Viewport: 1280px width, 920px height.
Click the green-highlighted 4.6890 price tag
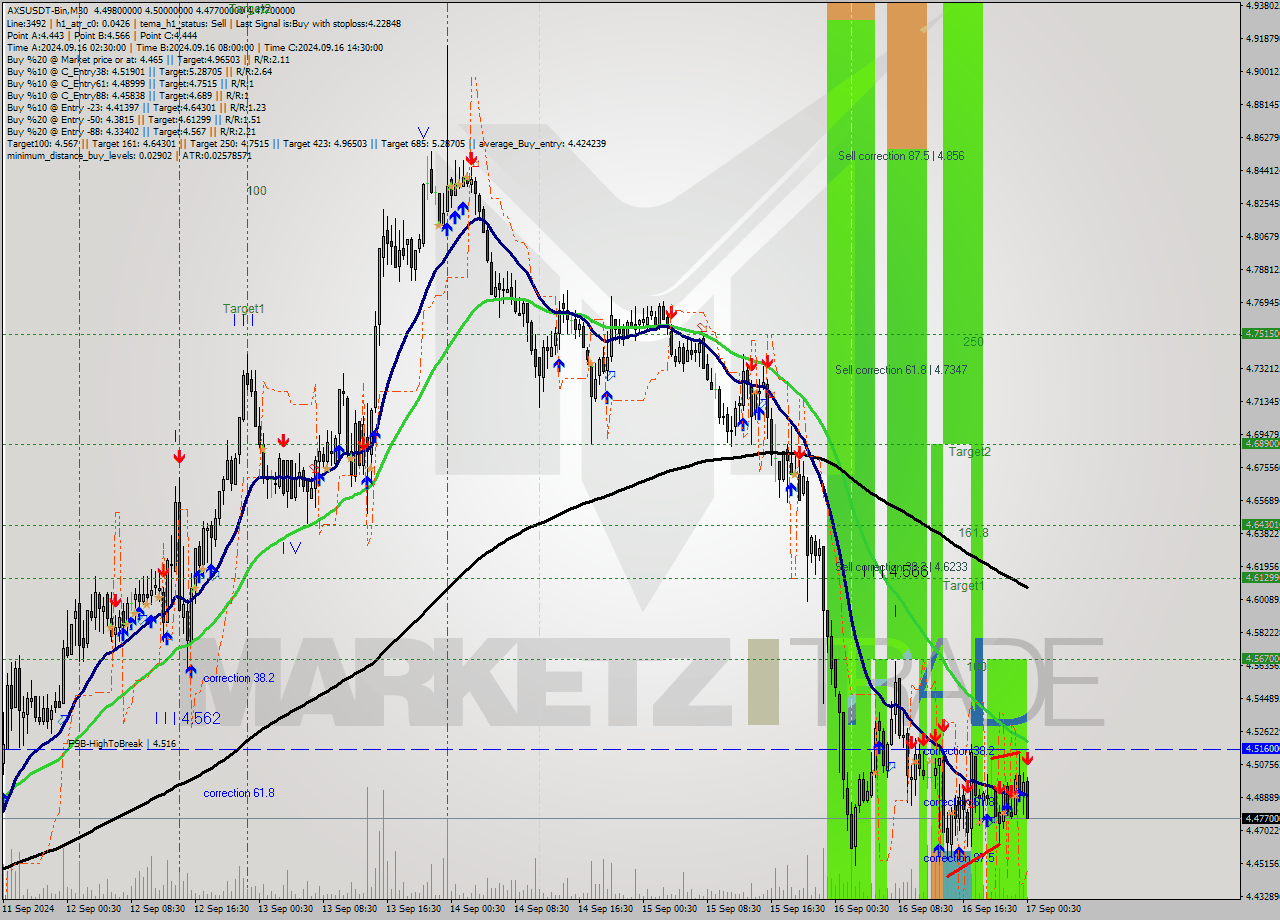click(1260, 443)
